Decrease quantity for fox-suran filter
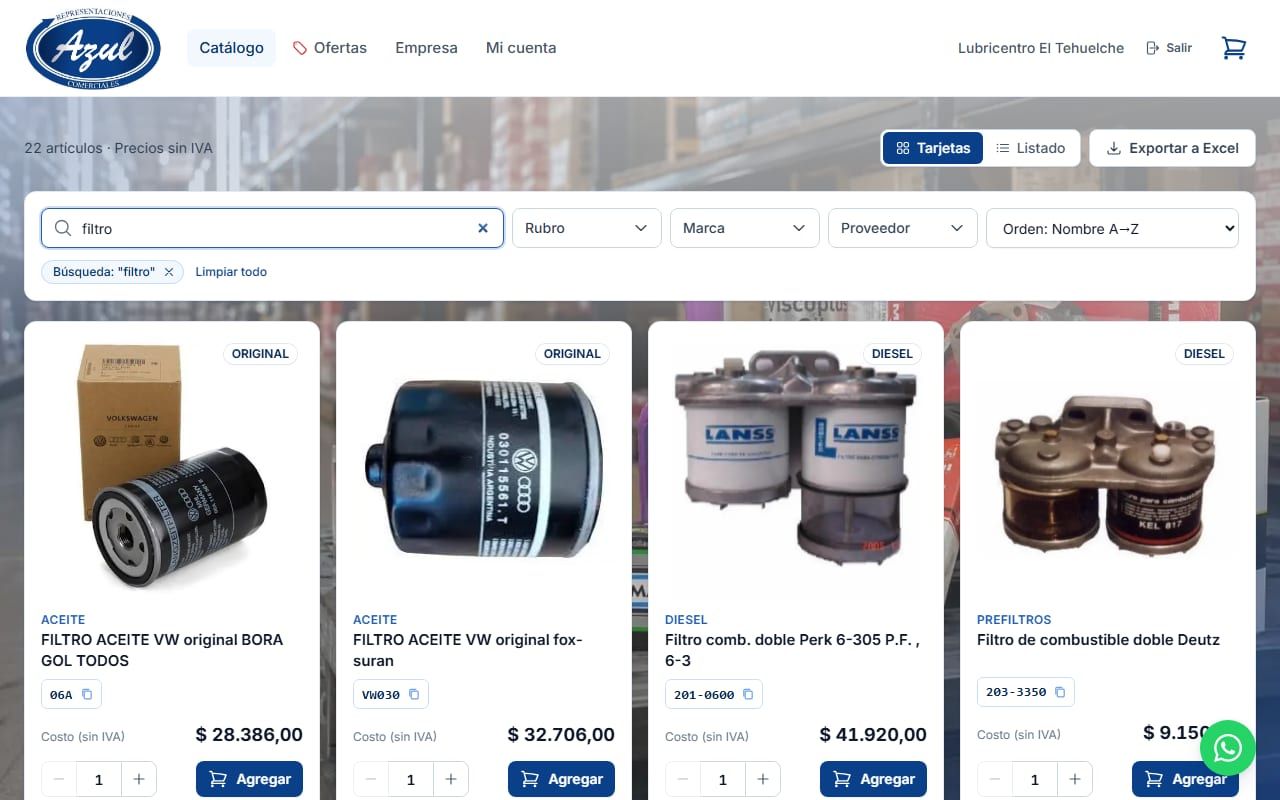1280x800 pixels. click(371, 779)
